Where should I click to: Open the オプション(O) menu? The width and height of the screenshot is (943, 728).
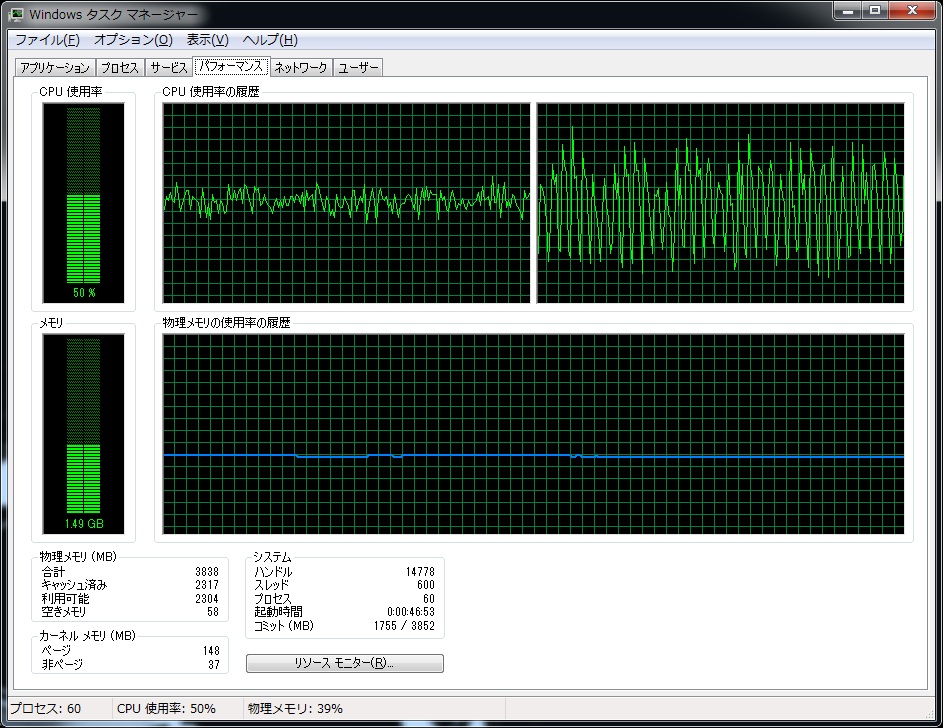pos(133,40)
